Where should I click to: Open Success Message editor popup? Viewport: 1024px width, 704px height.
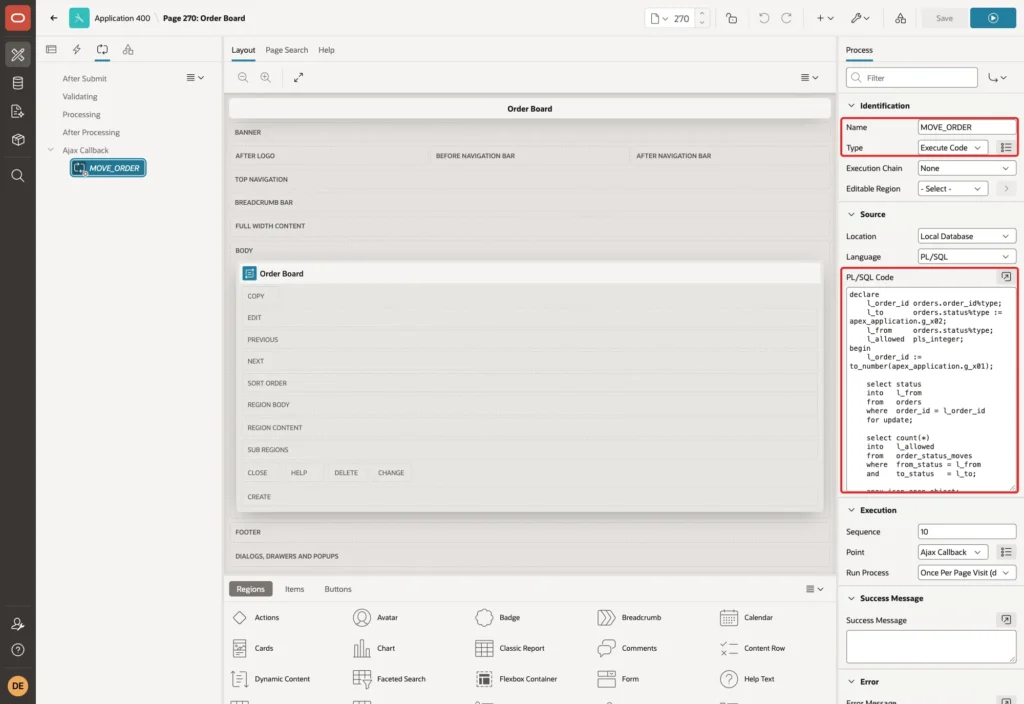(x=1006, y=620)
